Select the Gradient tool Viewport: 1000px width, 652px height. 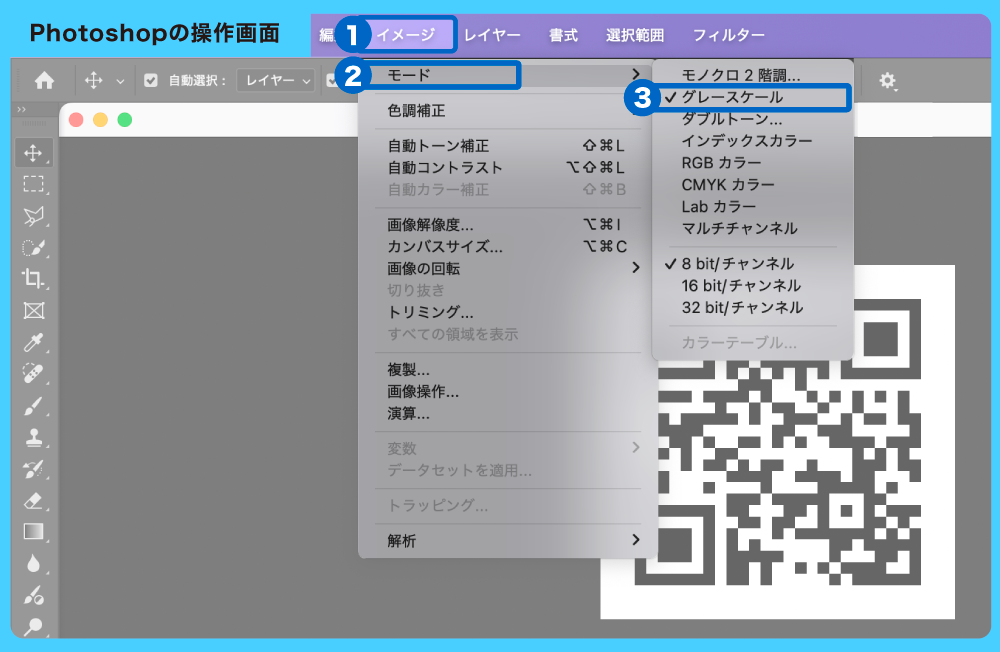(33, 531)
